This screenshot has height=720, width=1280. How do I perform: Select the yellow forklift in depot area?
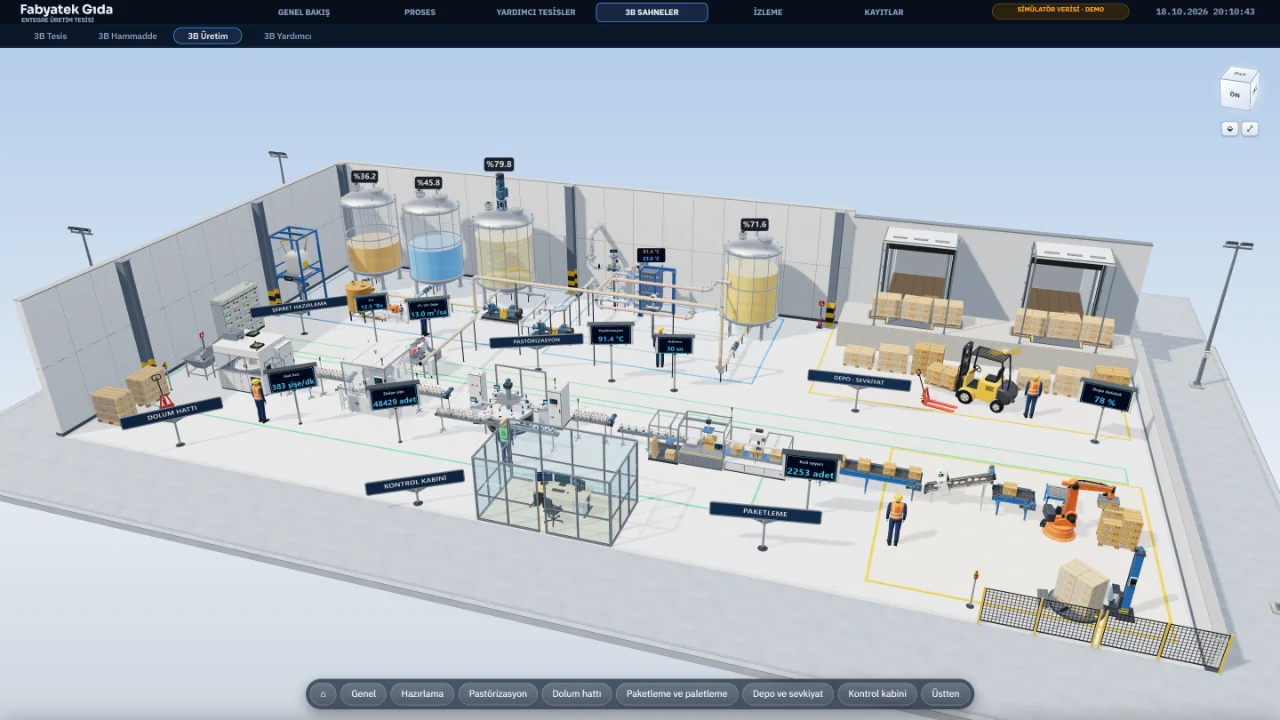point(983,377)
